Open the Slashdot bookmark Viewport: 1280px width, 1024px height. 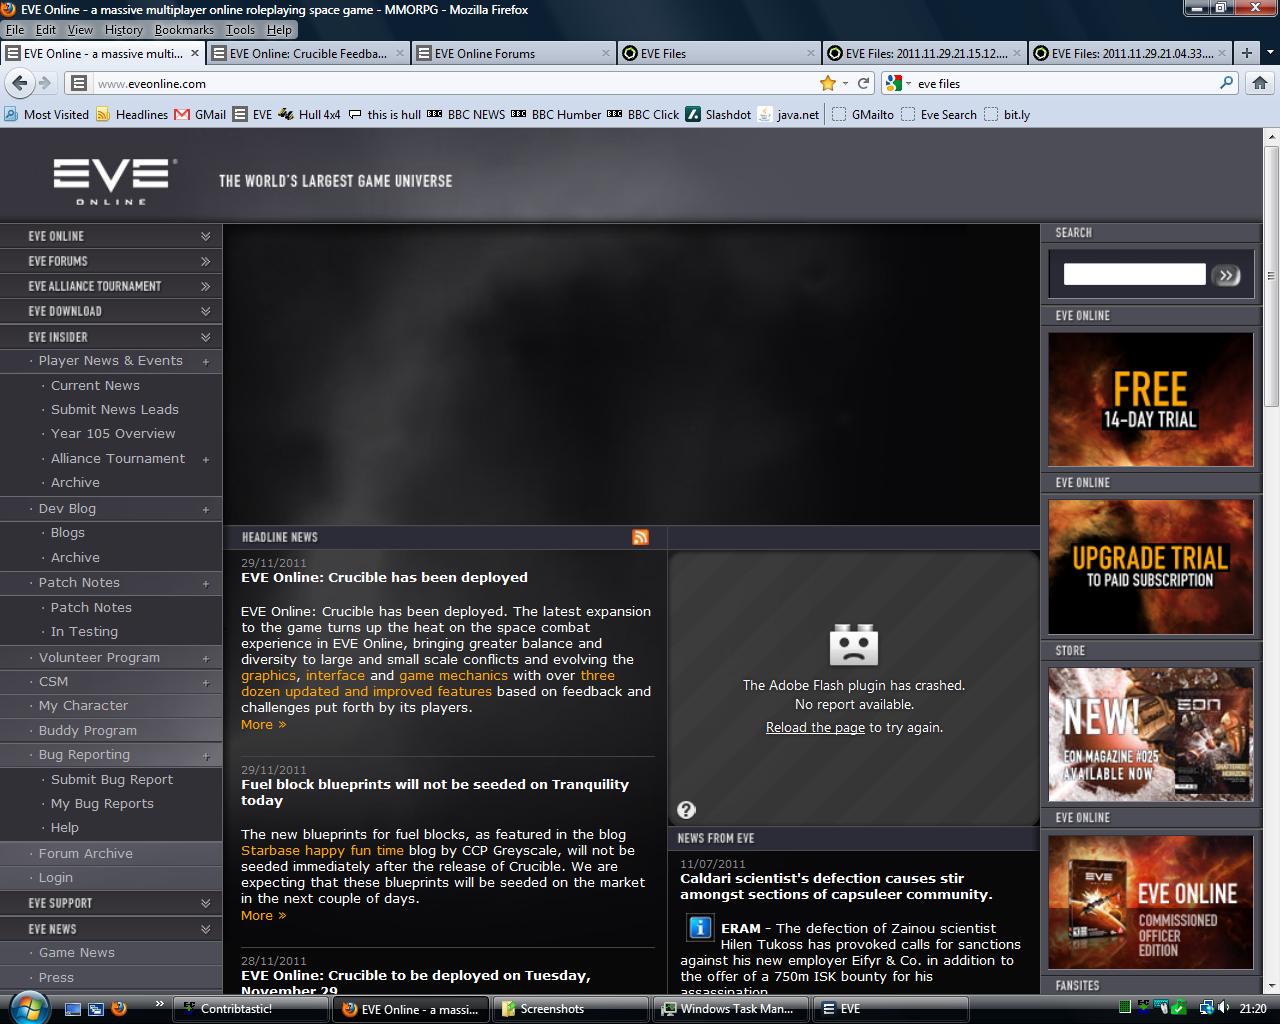tap(718, 114)
